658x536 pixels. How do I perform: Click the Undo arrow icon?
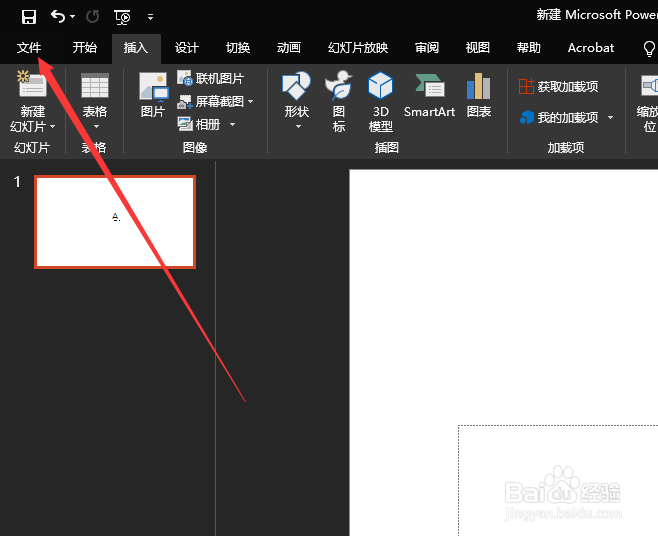(58, 16)
